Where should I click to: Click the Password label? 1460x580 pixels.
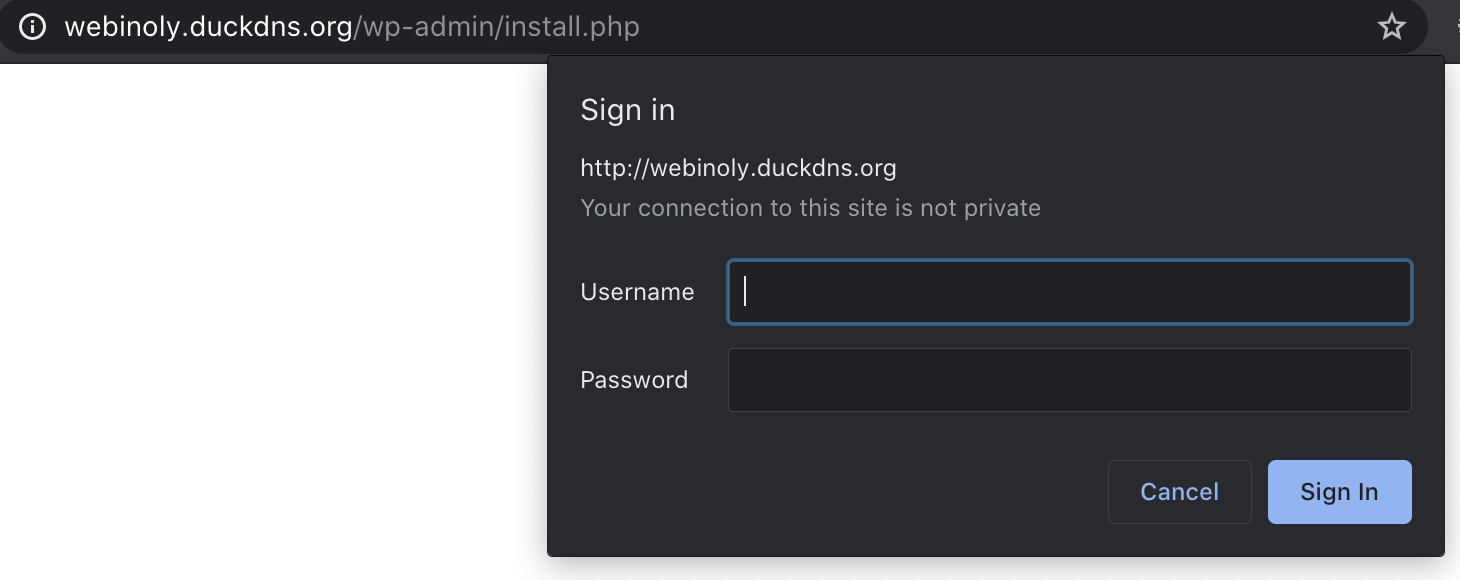pos(634,380)
